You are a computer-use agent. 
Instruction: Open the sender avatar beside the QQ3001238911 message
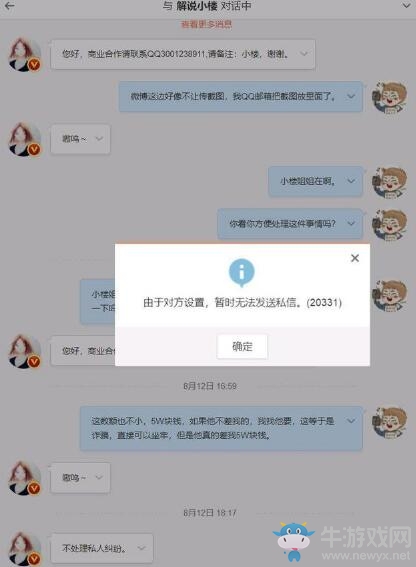point(25,55)
